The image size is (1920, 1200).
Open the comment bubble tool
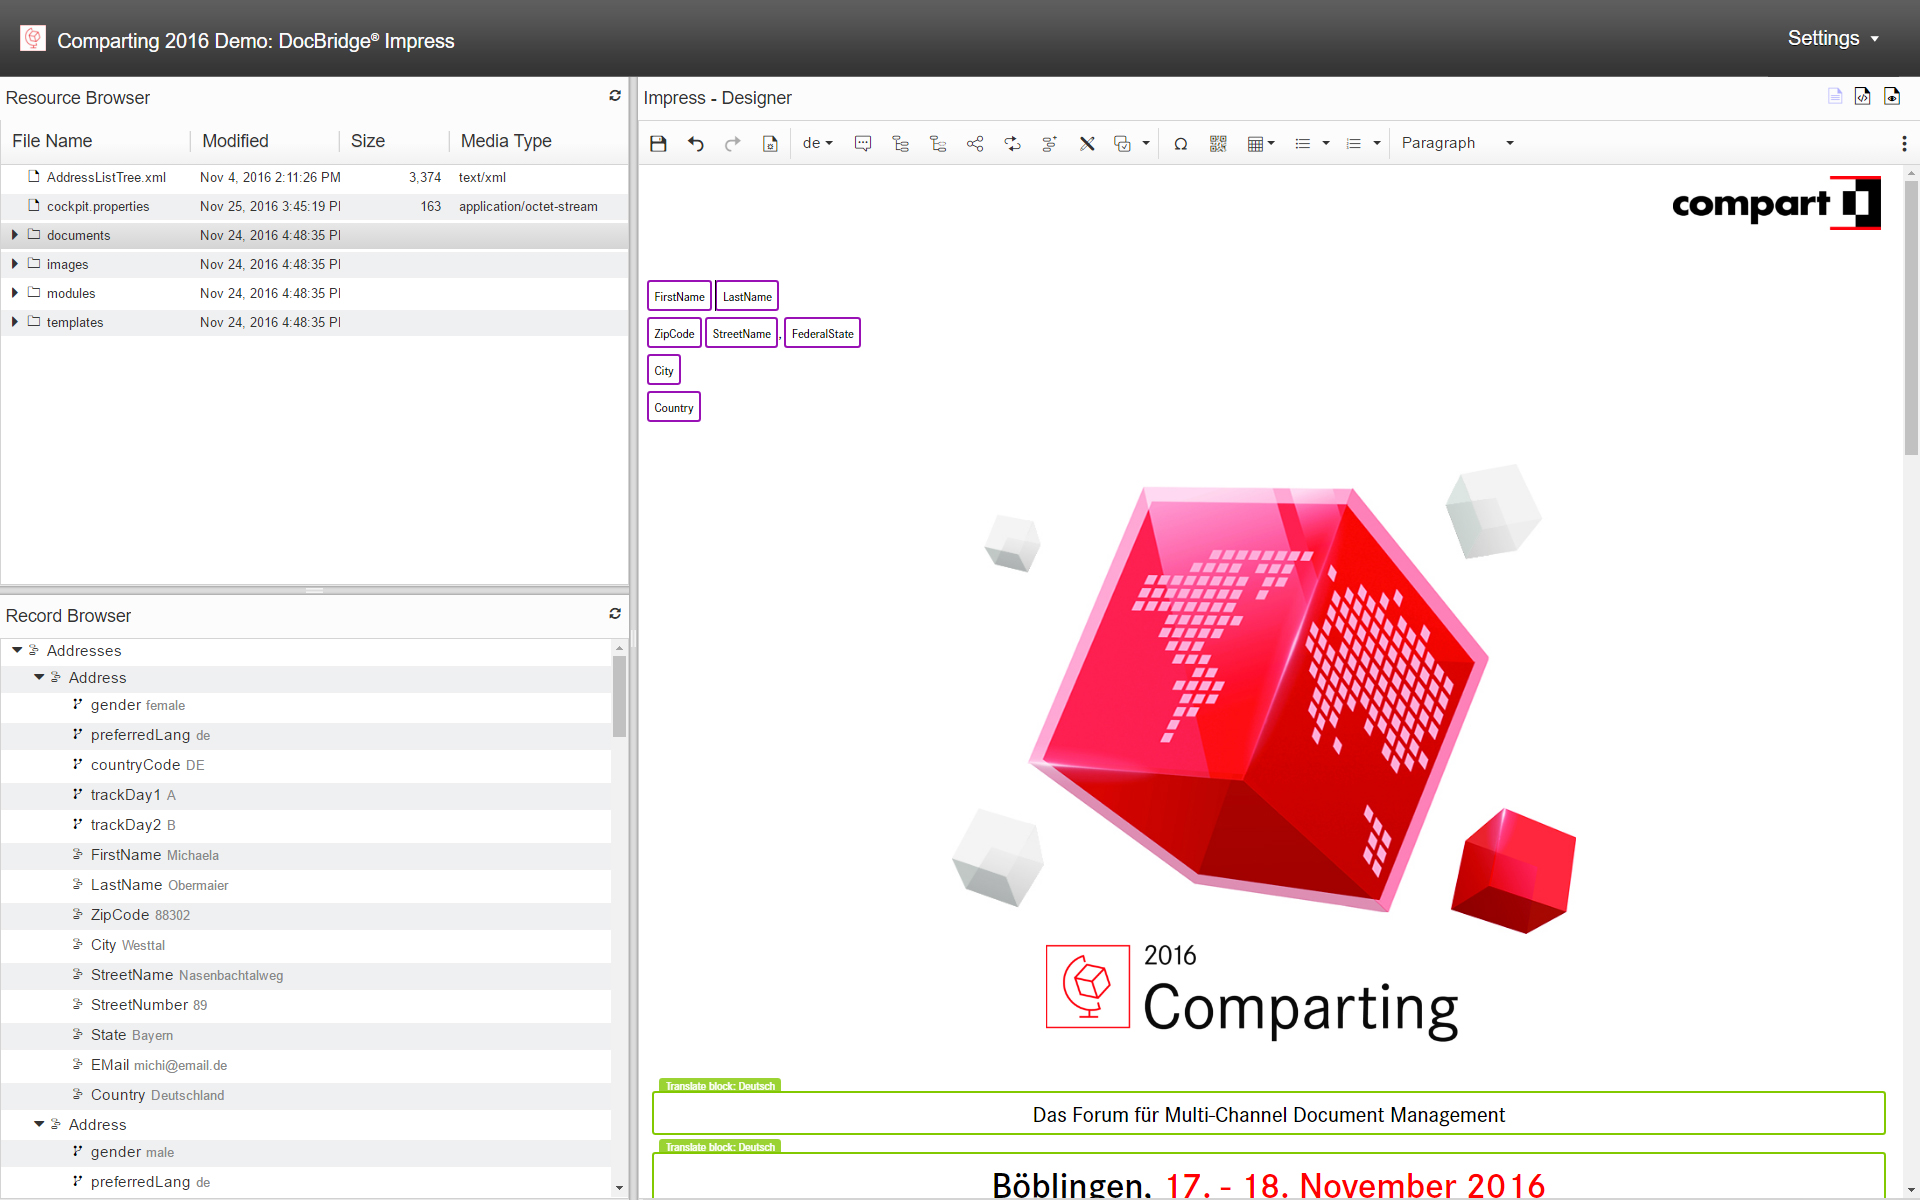(862, 143)
